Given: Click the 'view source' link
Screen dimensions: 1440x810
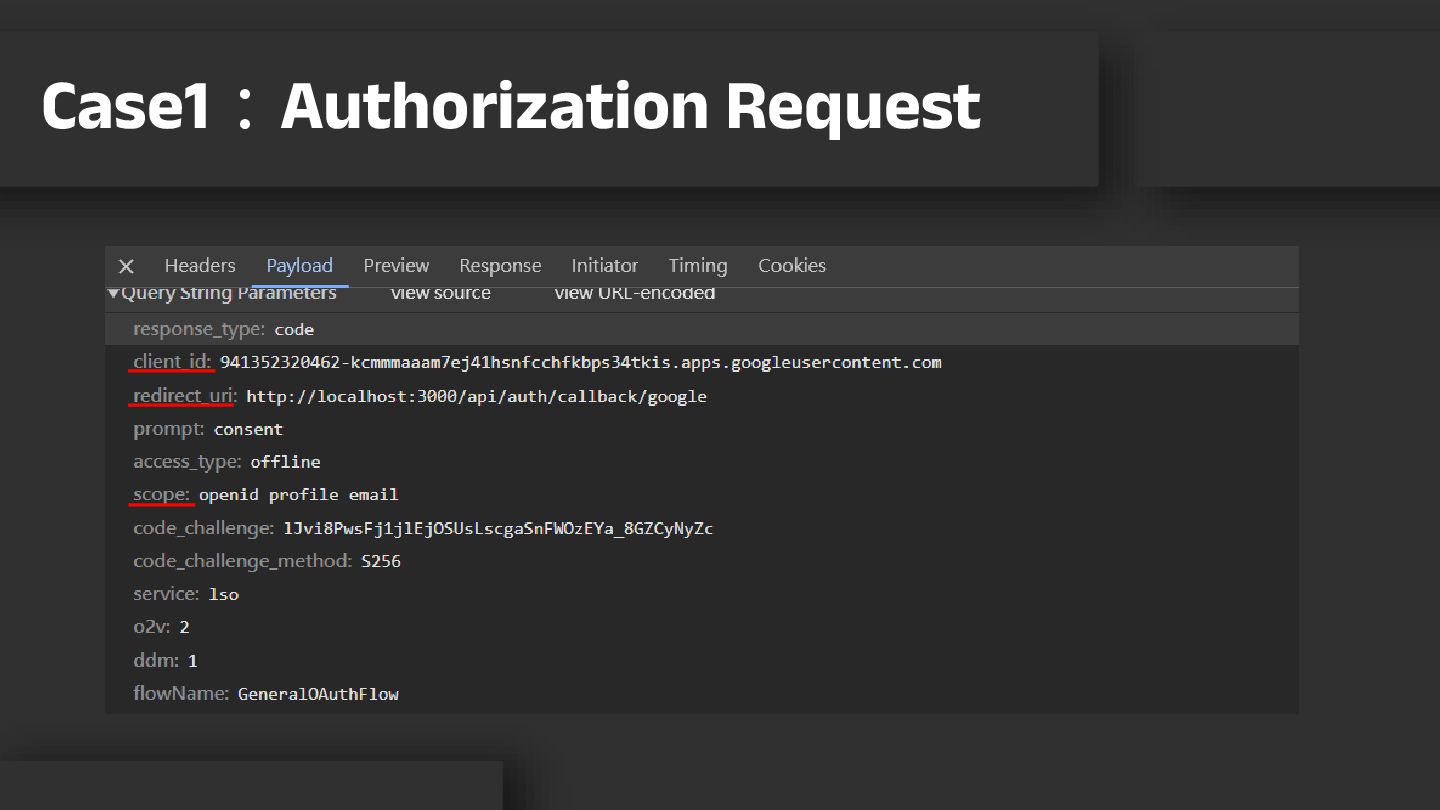Looking at the screenshot, I should pos(440,293).
